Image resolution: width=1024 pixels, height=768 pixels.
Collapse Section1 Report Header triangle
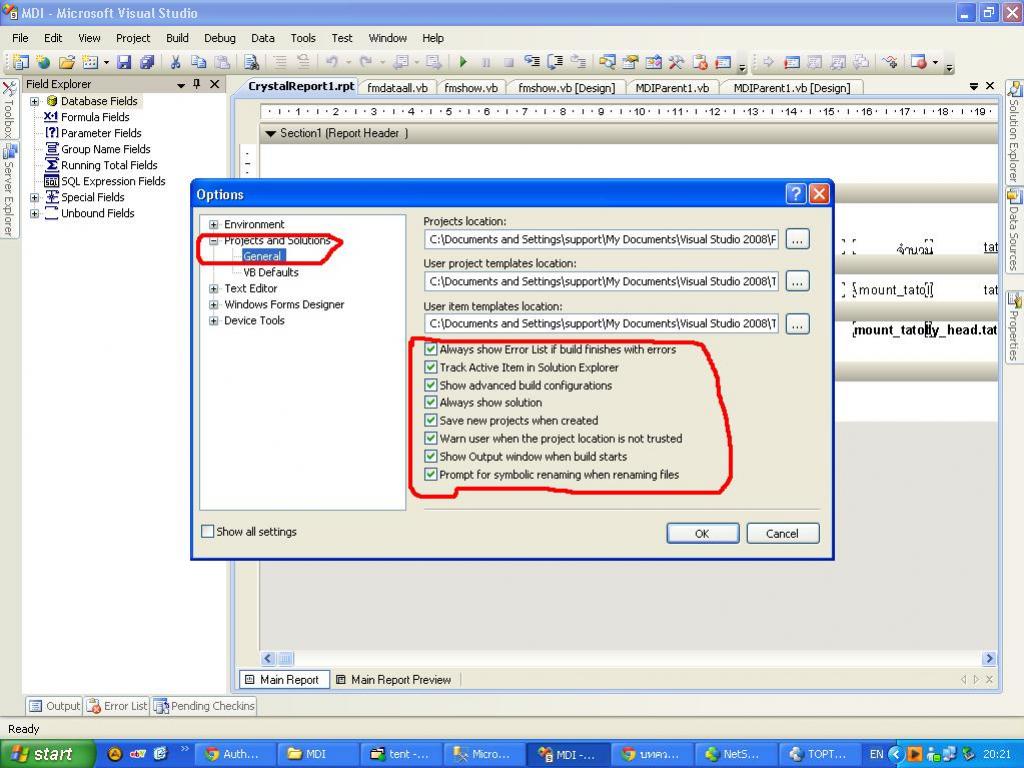[270, 134]
